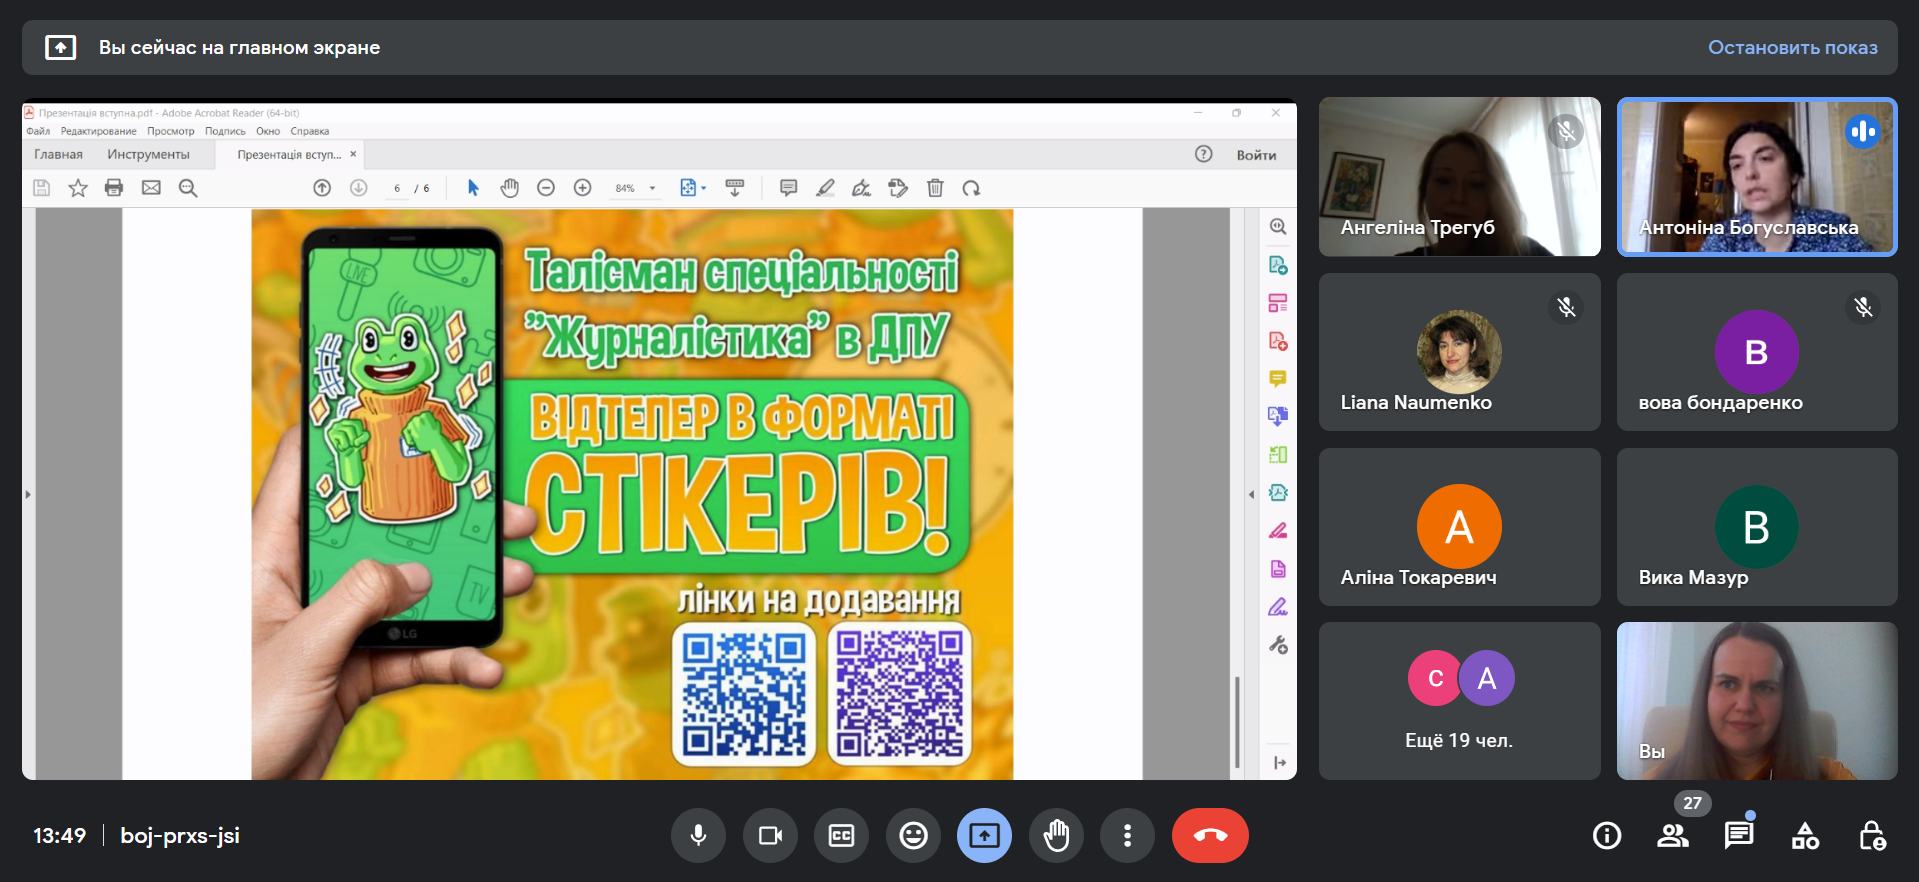Open Справка menu

tap(310, 131)
